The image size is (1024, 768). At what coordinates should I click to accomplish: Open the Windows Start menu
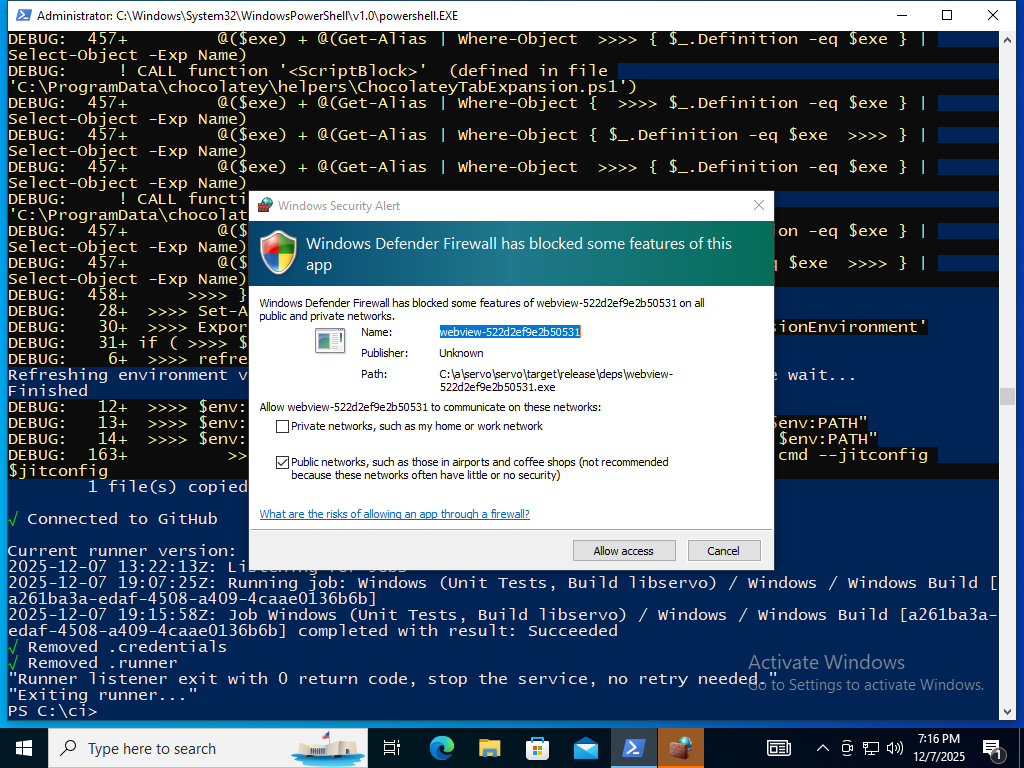coord(23,748)
